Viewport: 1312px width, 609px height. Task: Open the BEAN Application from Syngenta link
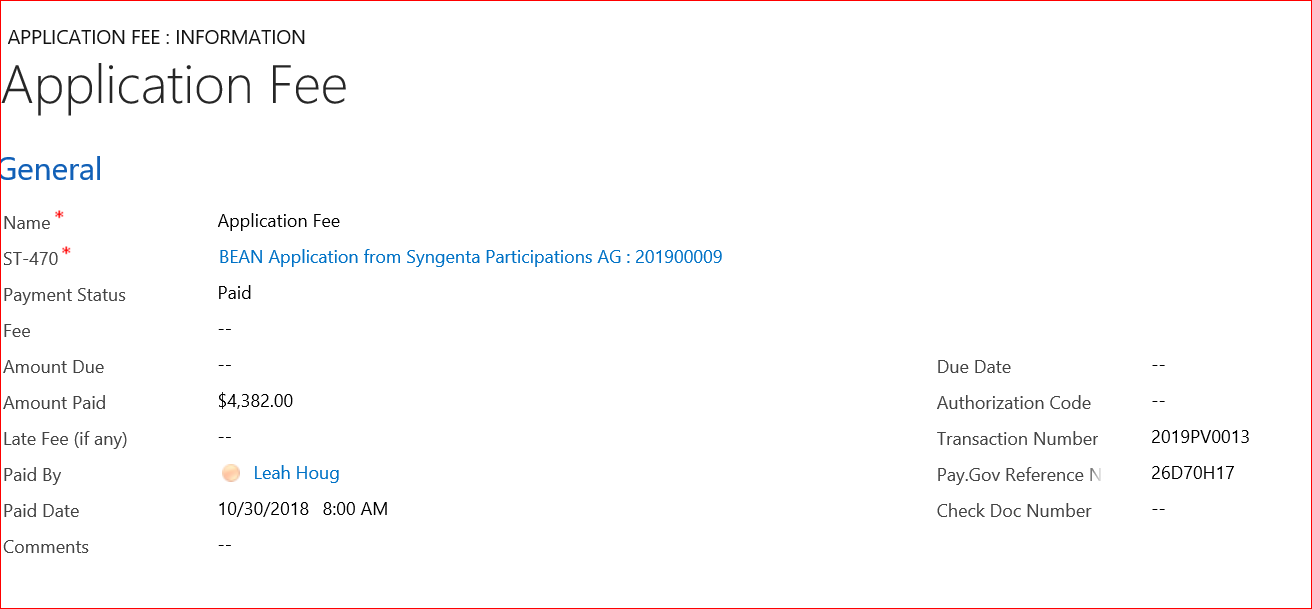tap(470, 257)
